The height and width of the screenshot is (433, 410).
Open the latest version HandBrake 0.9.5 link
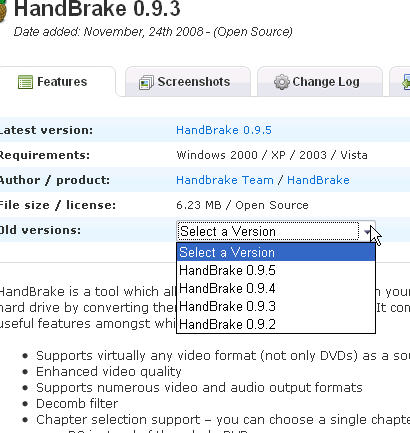coord(224,130)
